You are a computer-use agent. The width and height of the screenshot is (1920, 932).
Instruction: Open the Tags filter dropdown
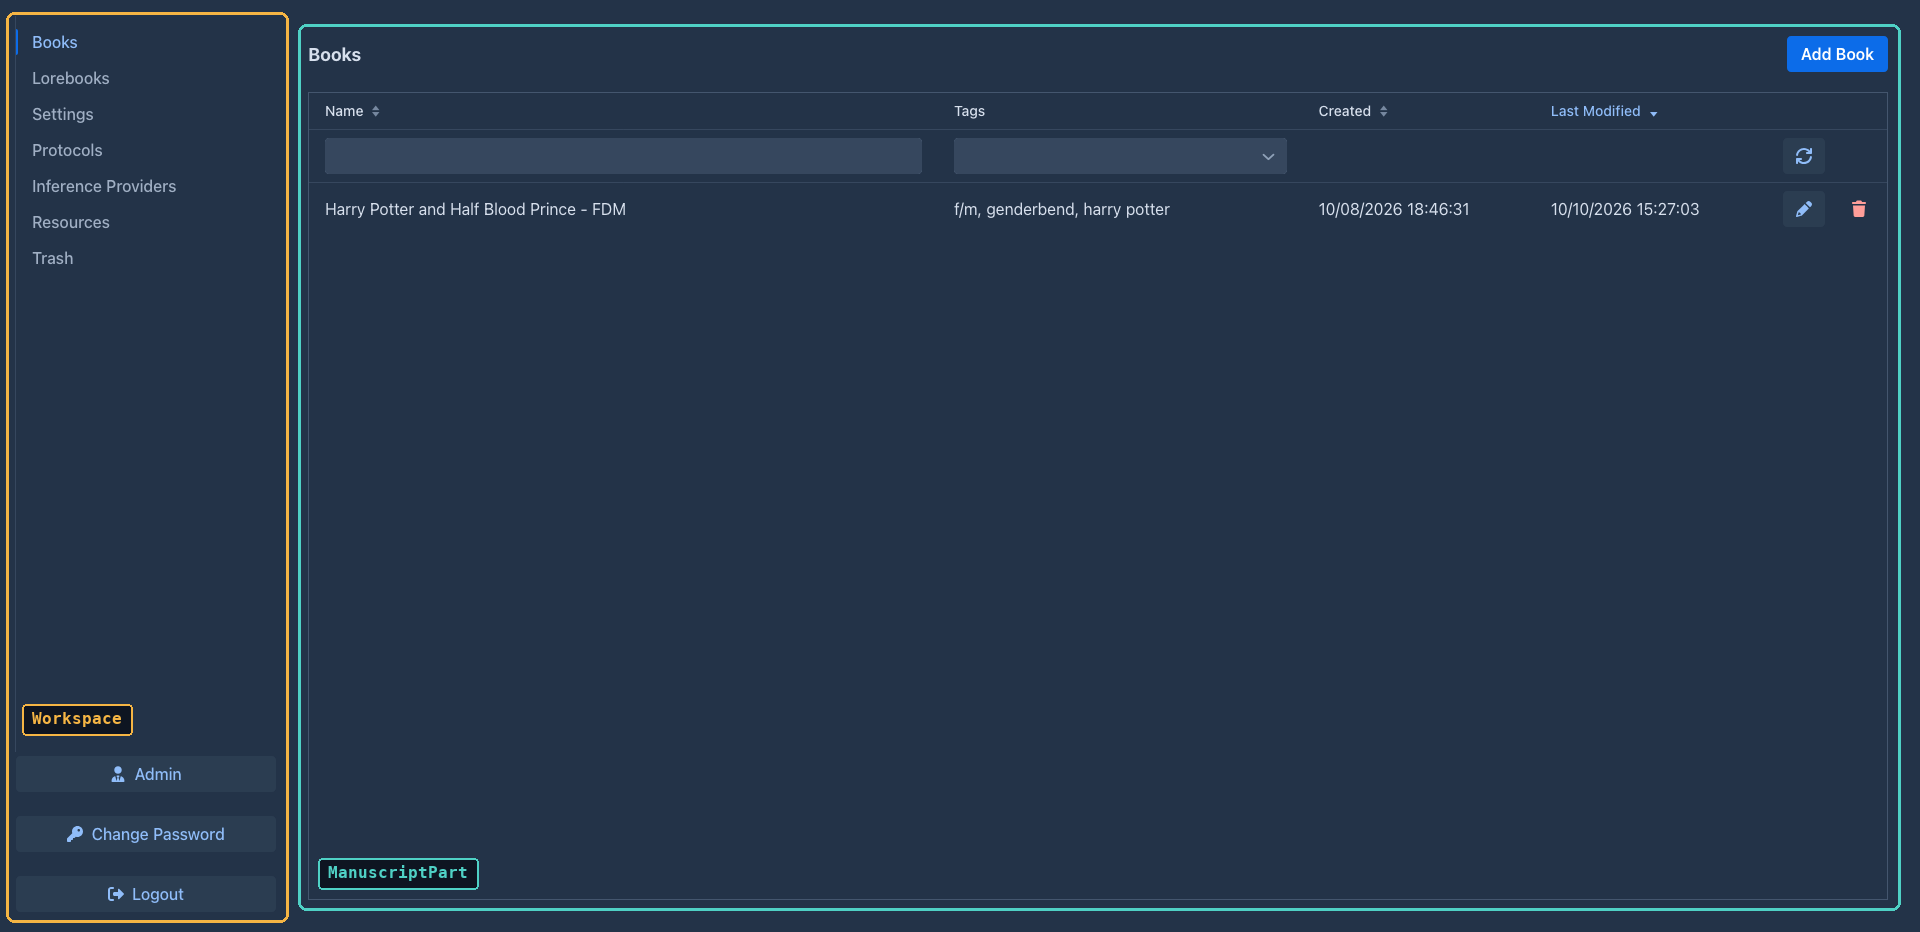(x=1120, y=156)
